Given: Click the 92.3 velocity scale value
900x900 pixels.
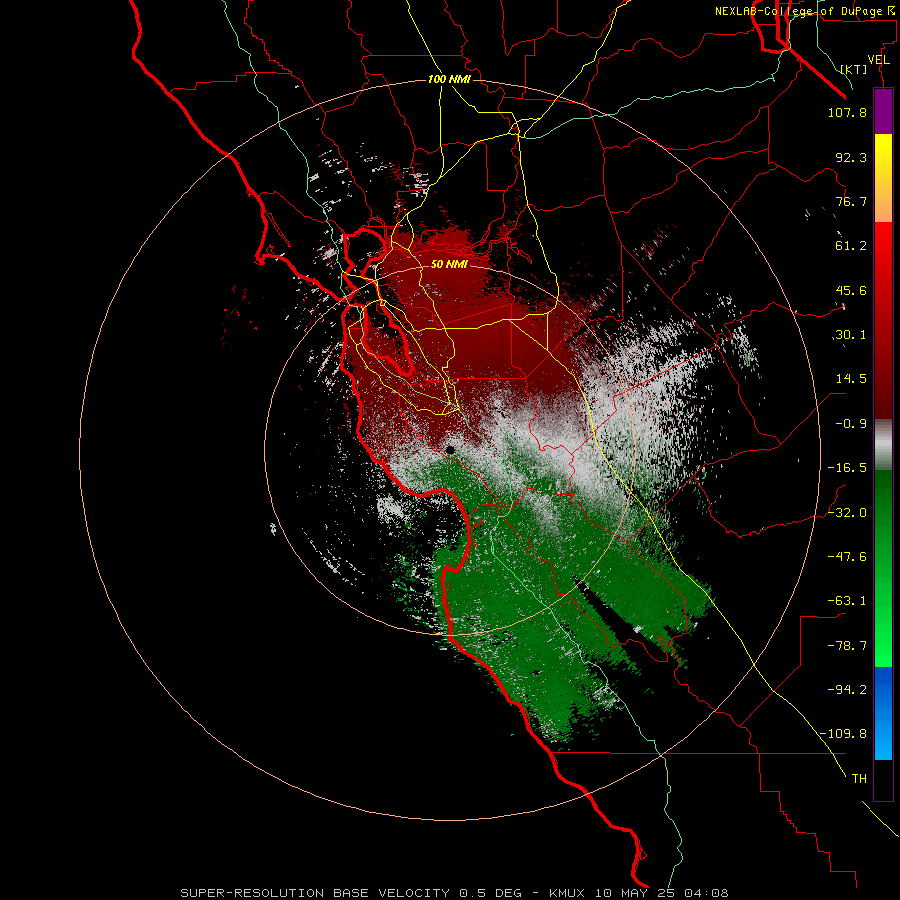Looking at the screenshot, I should (851, 157).
